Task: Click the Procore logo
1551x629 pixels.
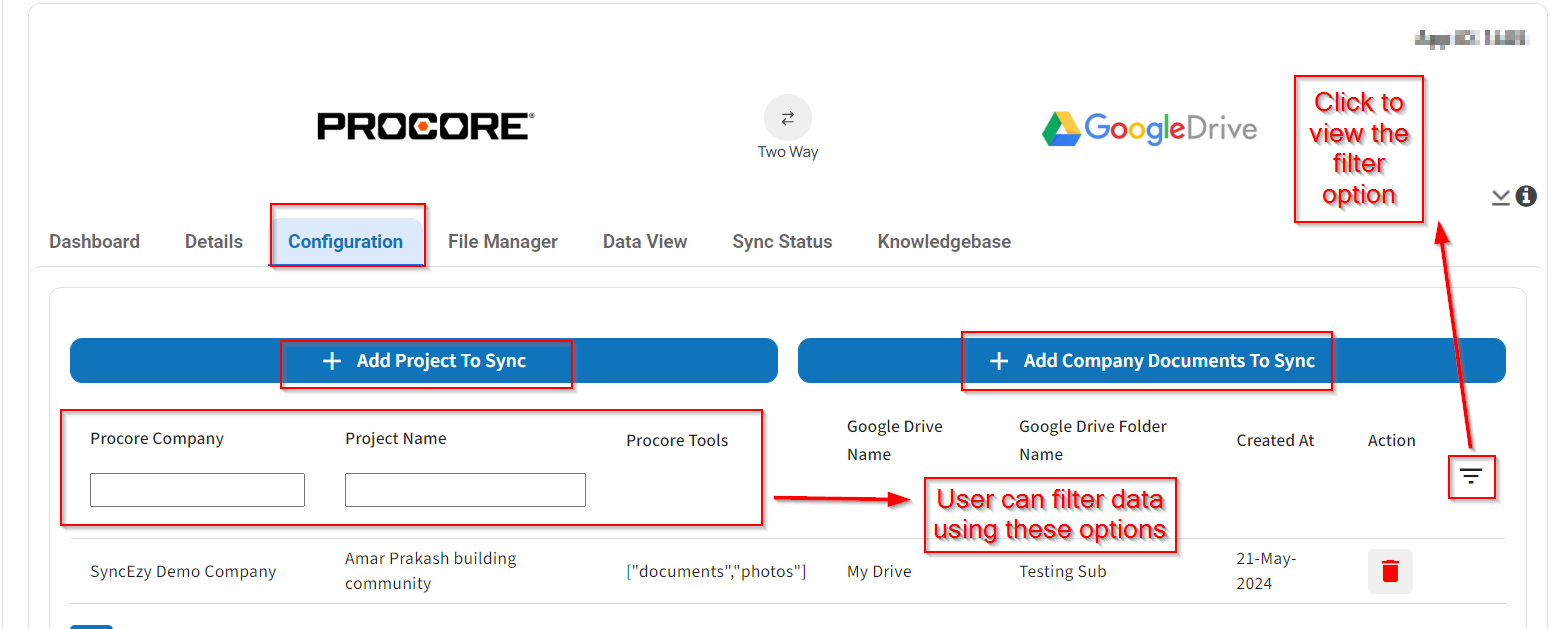Action: [x=426, y=126]
